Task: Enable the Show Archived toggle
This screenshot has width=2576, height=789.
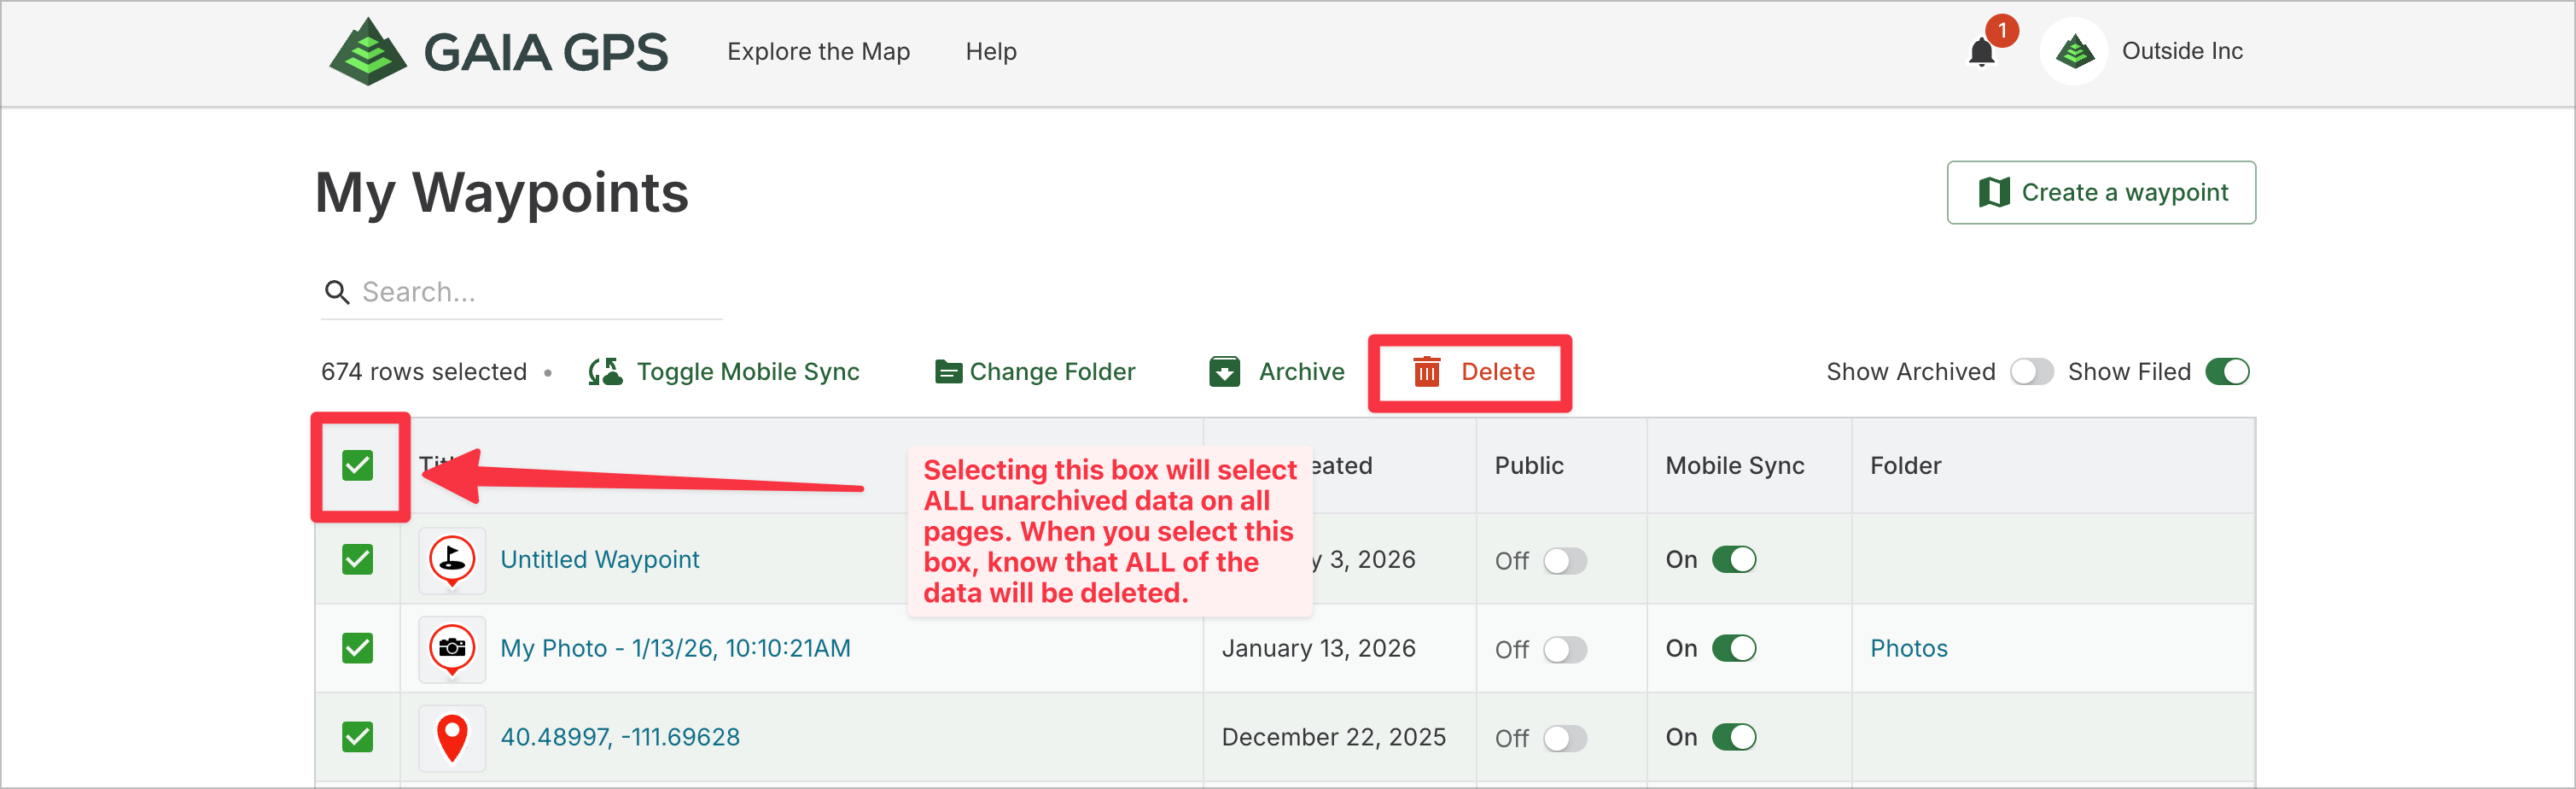Action: coord(2031,372)
